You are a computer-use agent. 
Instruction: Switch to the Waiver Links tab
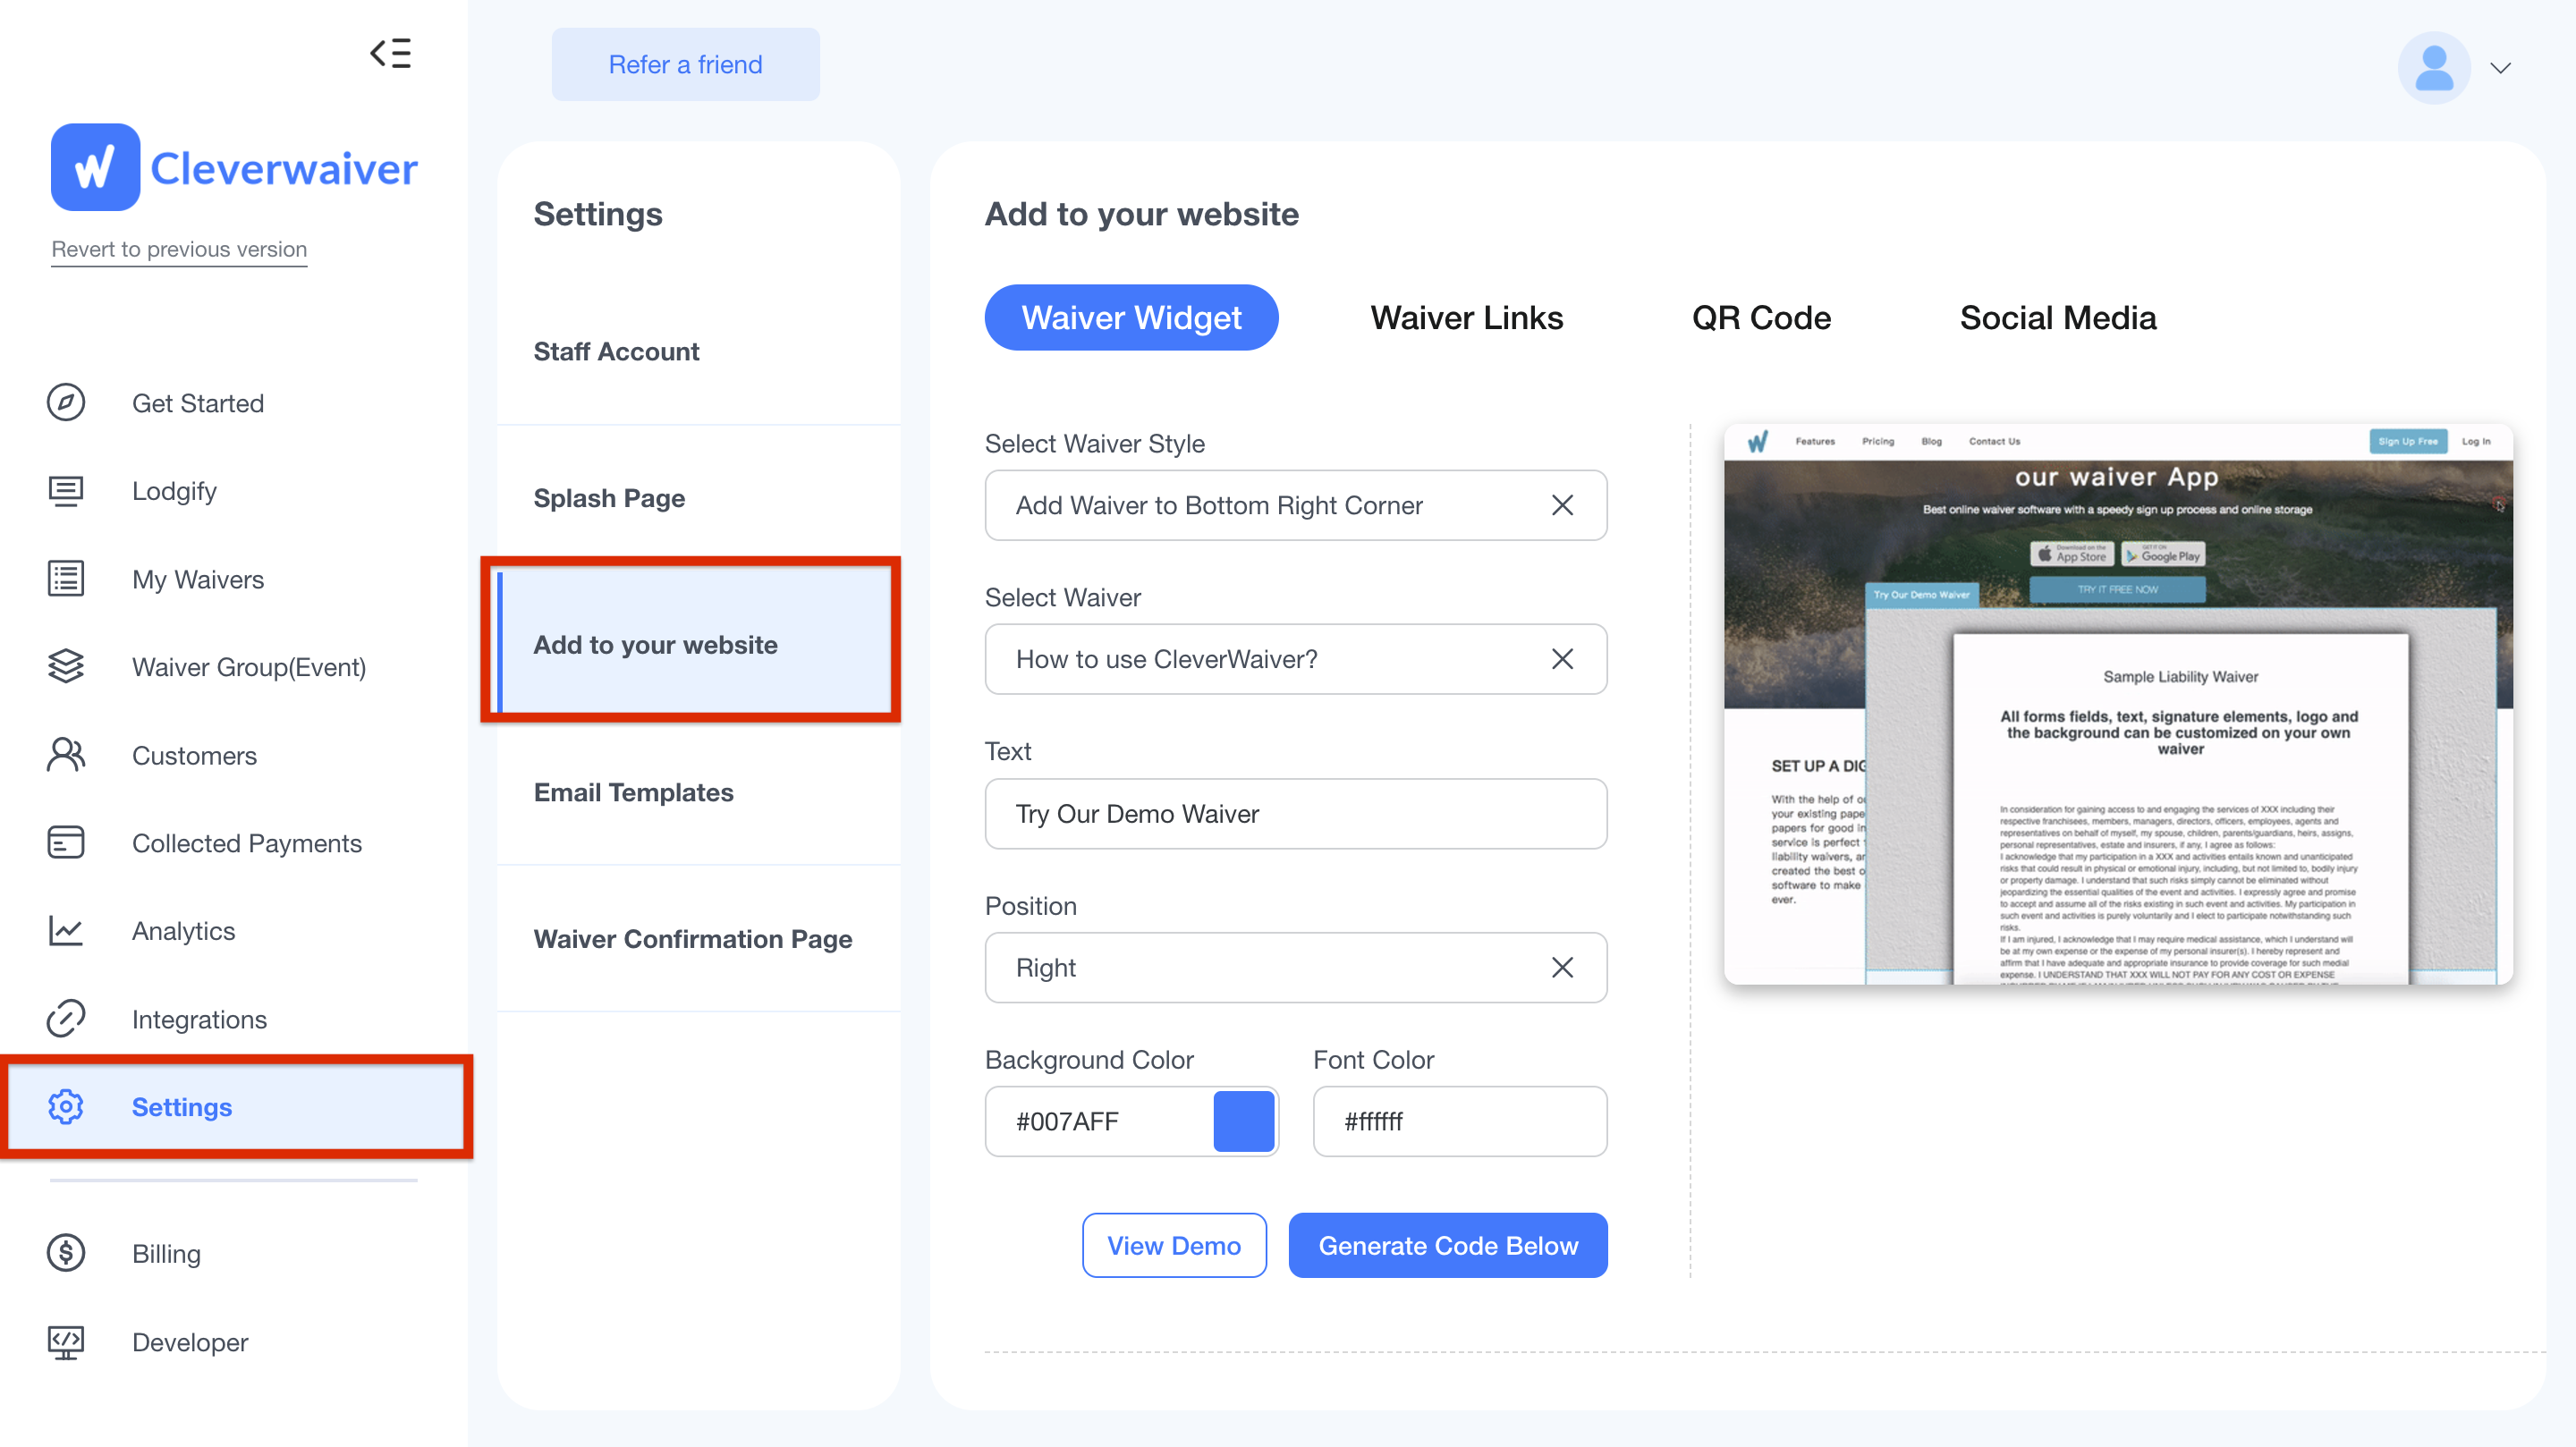click(x=1466, y=318)
